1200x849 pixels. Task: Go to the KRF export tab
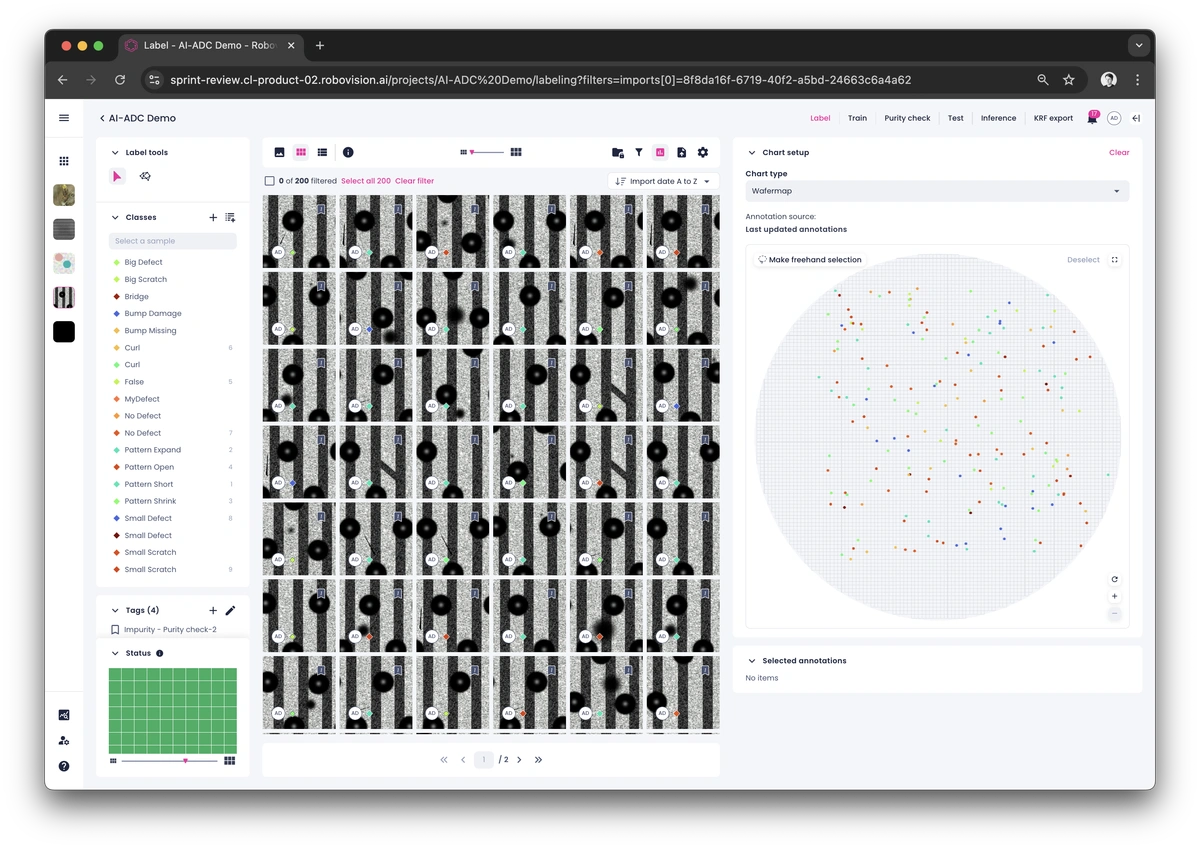pos(1053,118)
